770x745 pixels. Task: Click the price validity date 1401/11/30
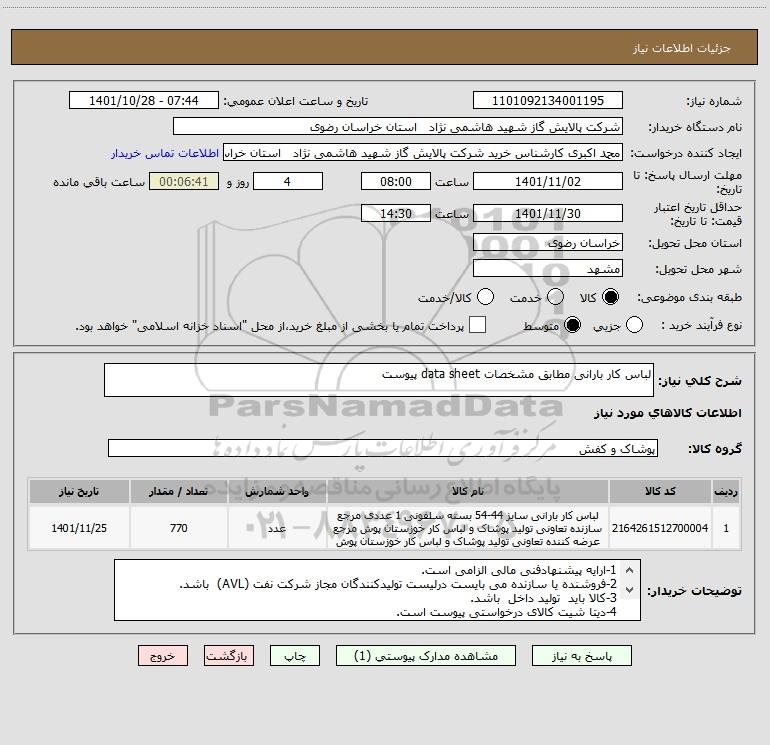click(x=548, y=213)
